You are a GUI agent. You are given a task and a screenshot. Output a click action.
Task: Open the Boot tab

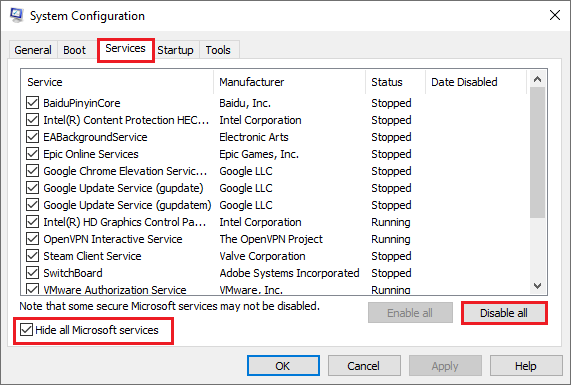tap(74, 50)
